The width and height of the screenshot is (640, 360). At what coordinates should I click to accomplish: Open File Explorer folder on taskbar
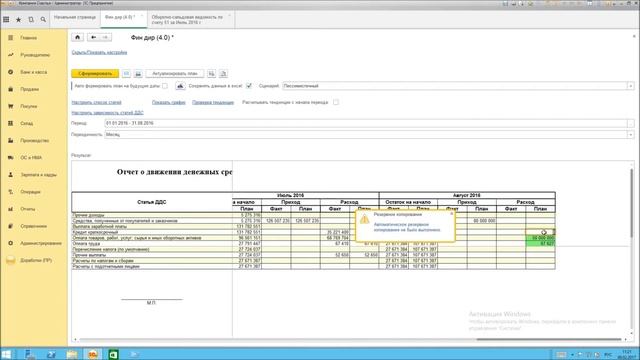click(x=72, y=354)
